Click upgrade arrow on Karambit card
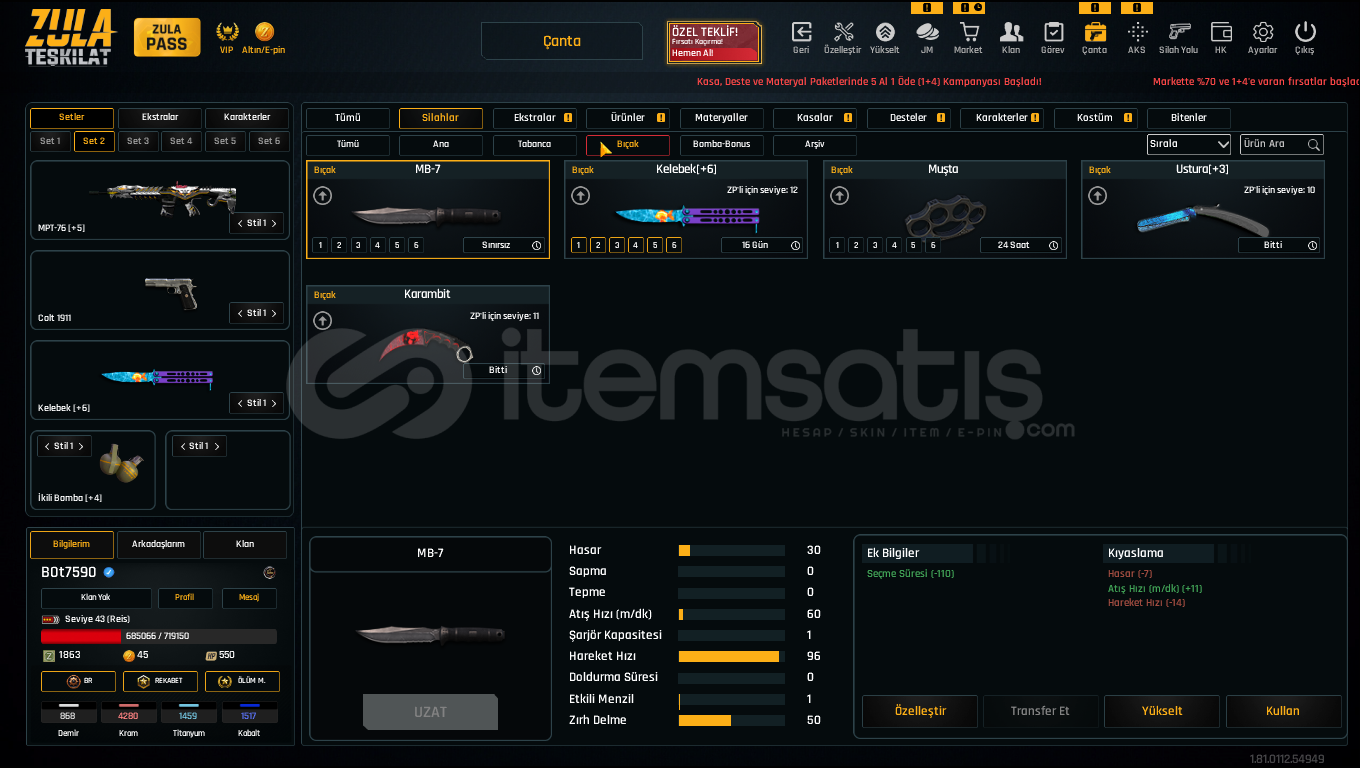1360x768 pixels. pos(322,321)
